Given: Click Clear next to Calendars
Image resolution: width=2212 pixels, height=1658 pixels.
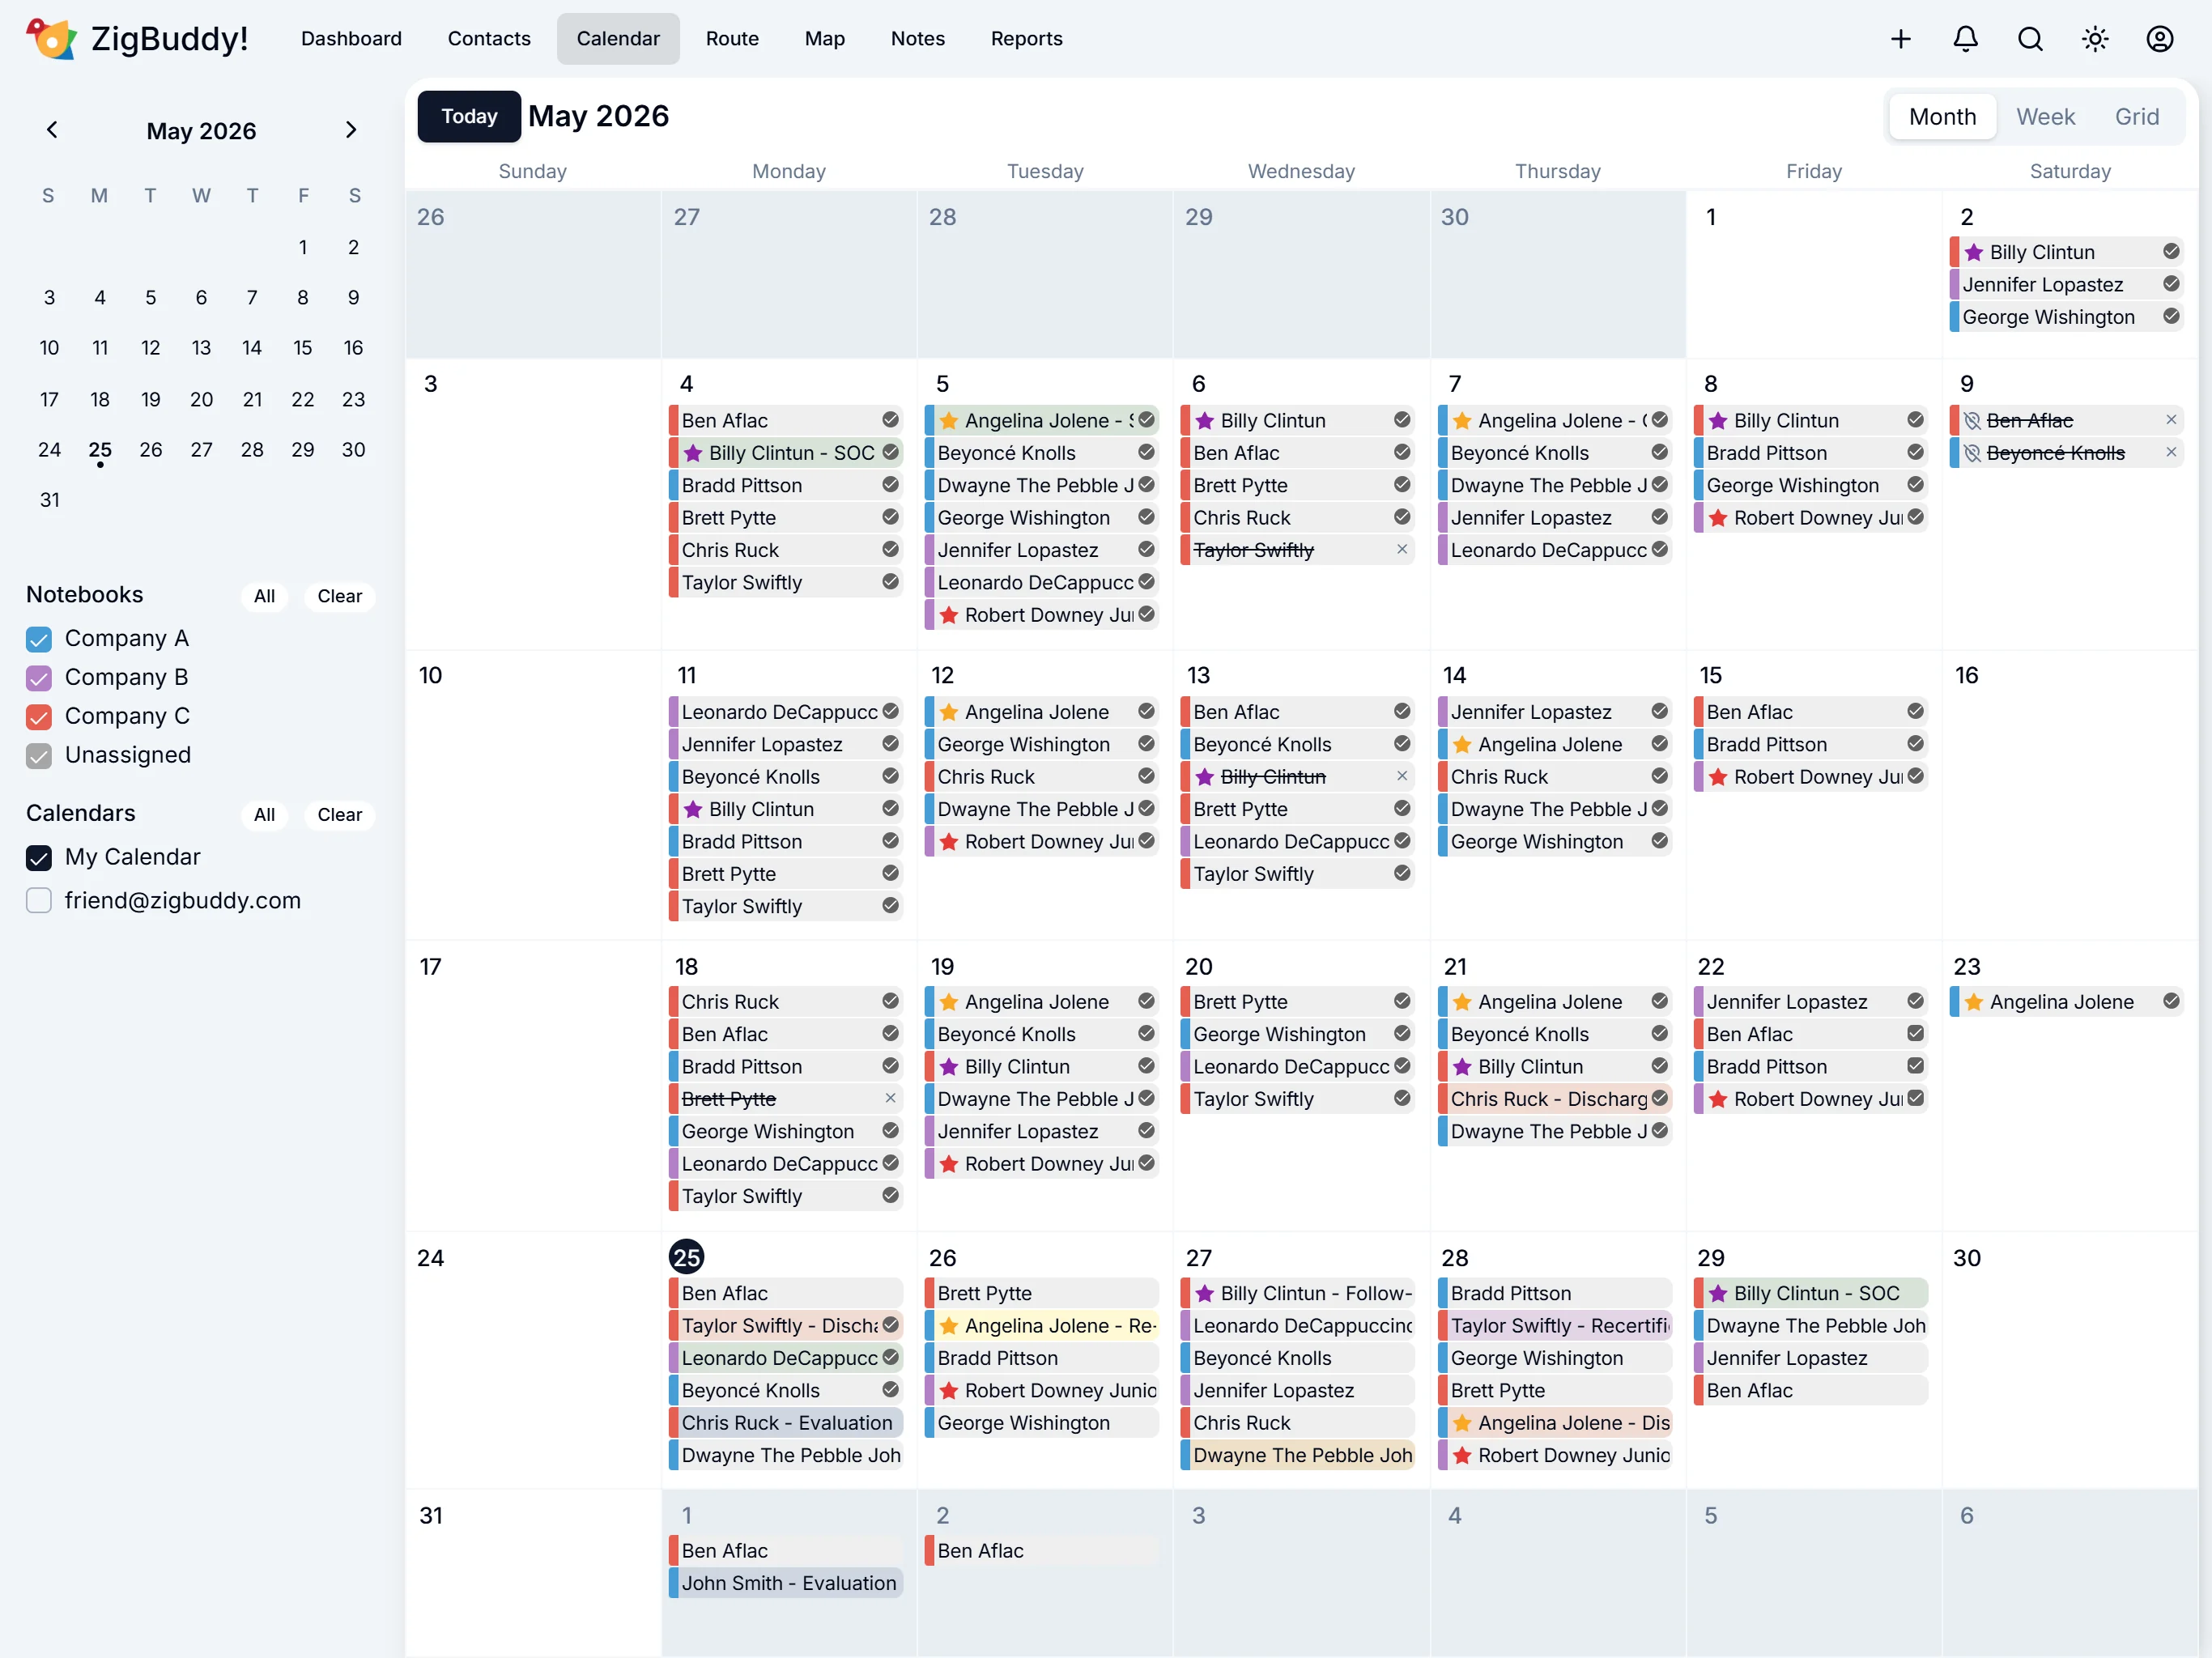Looking at the screenshot, I should [339, 815].
